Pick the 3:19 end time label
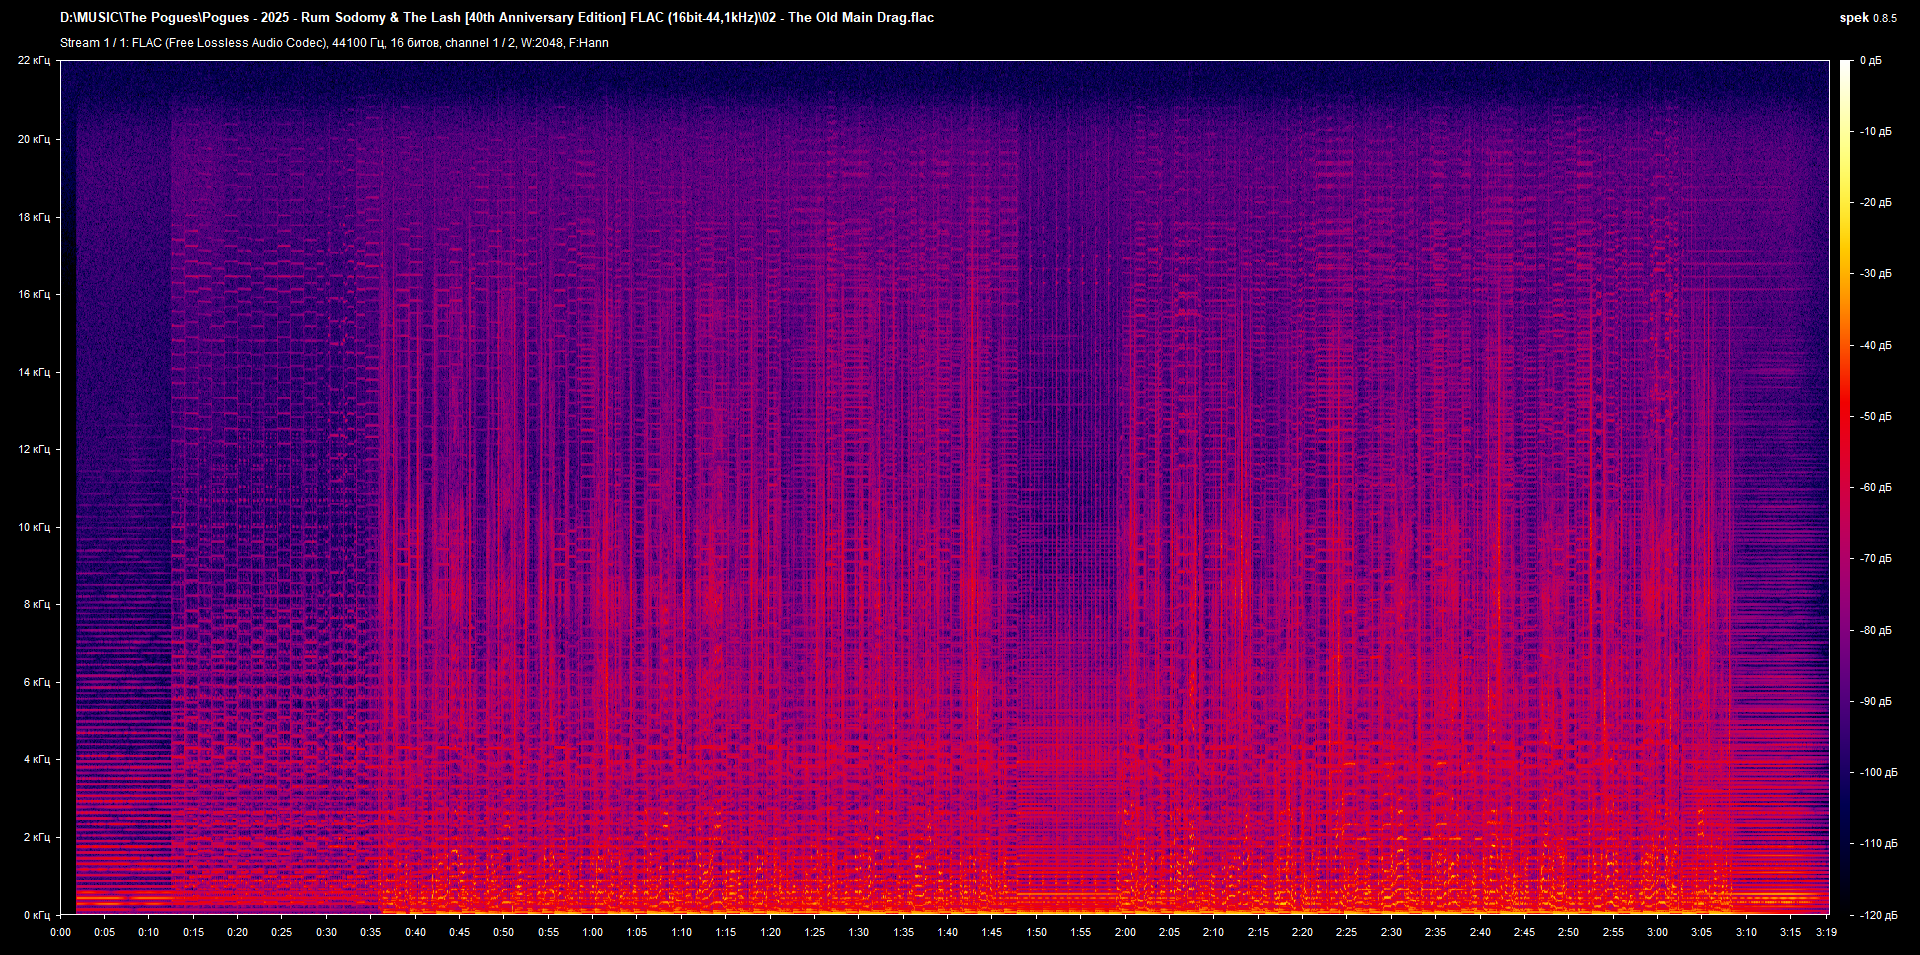 tap(1826, 932)
